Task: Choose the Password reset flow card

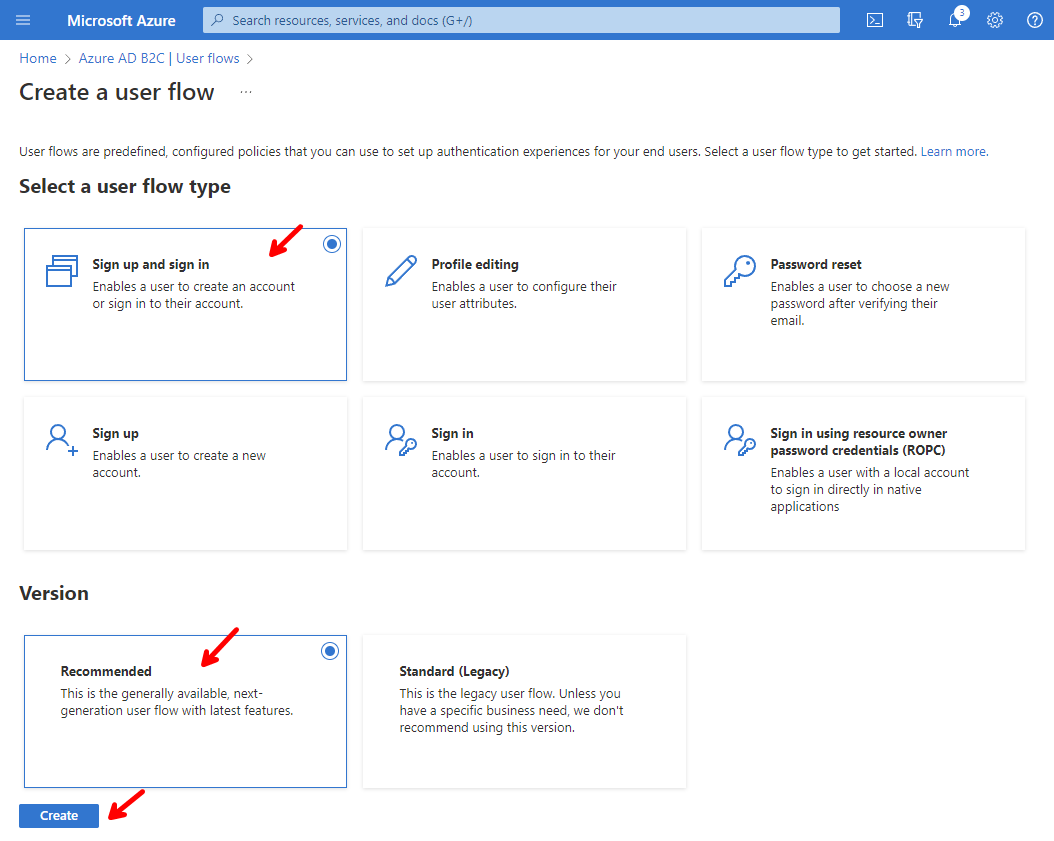Action: pos(863,305)
